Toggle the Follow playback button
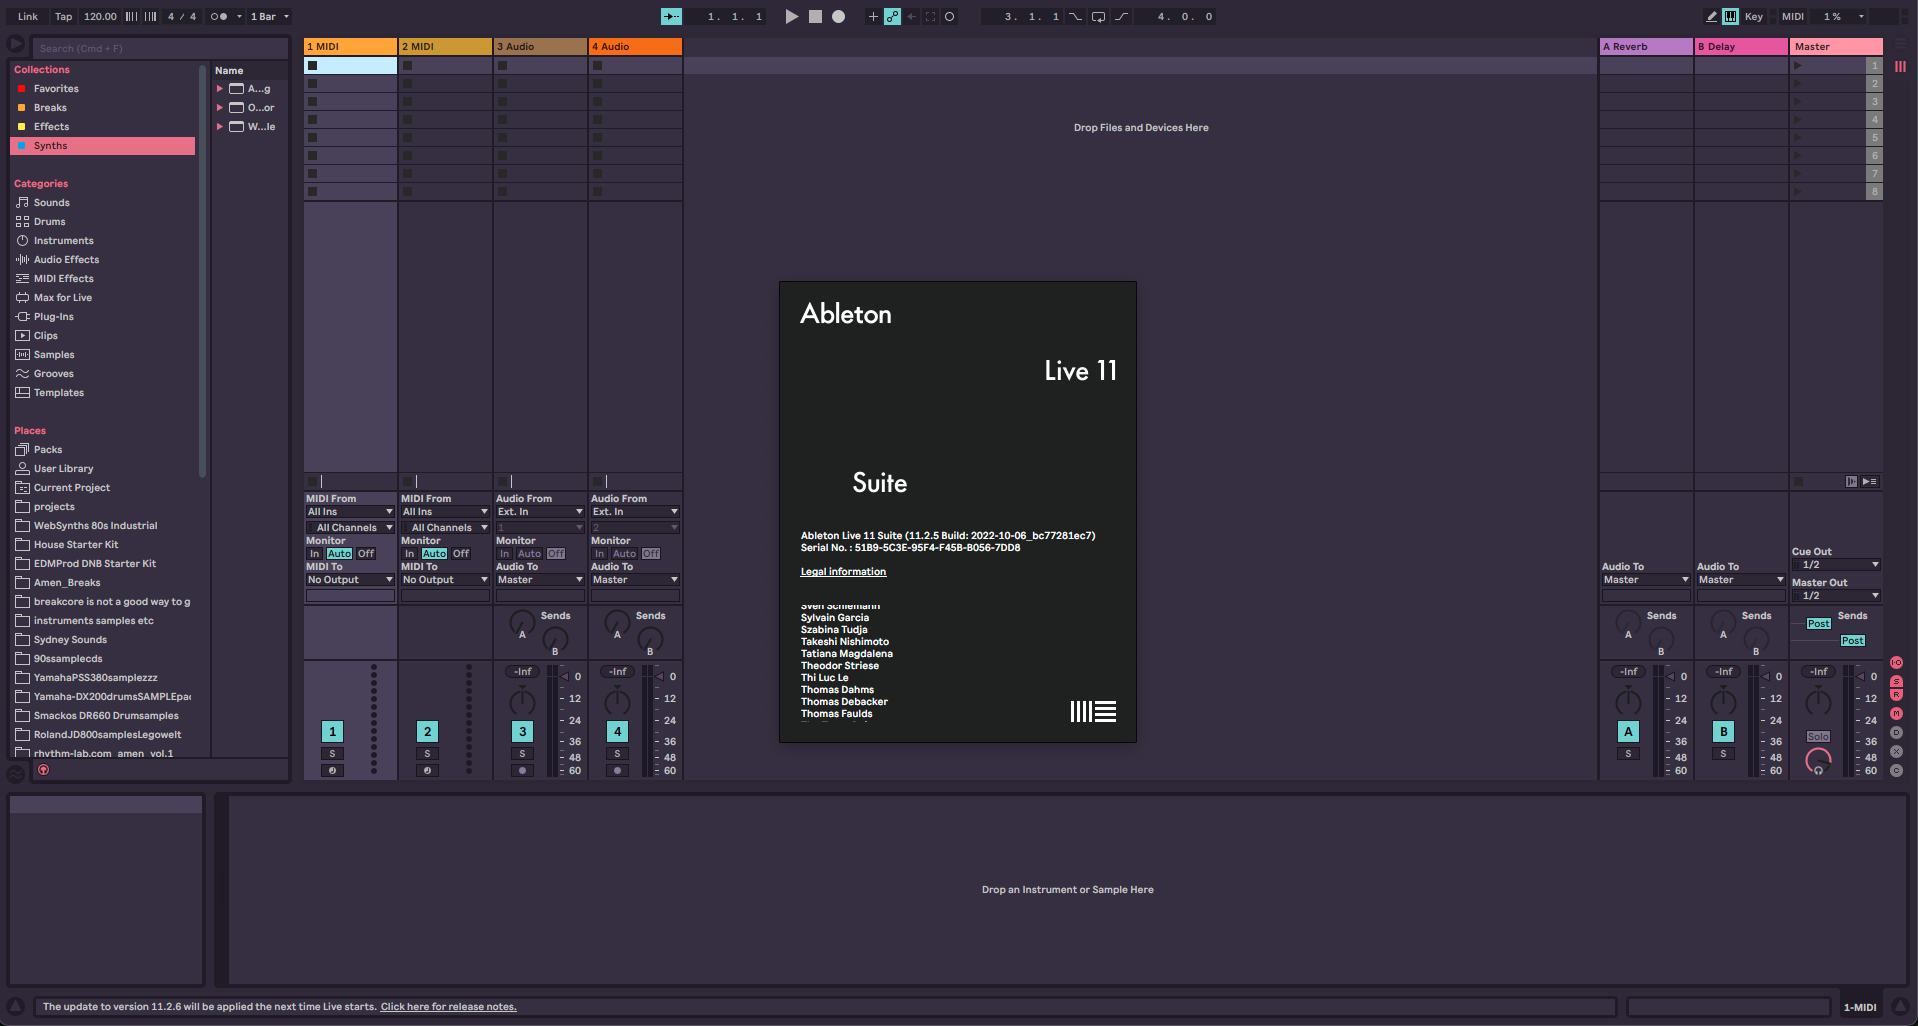This screenshot has width=1918, height=1026. point(672,16)
